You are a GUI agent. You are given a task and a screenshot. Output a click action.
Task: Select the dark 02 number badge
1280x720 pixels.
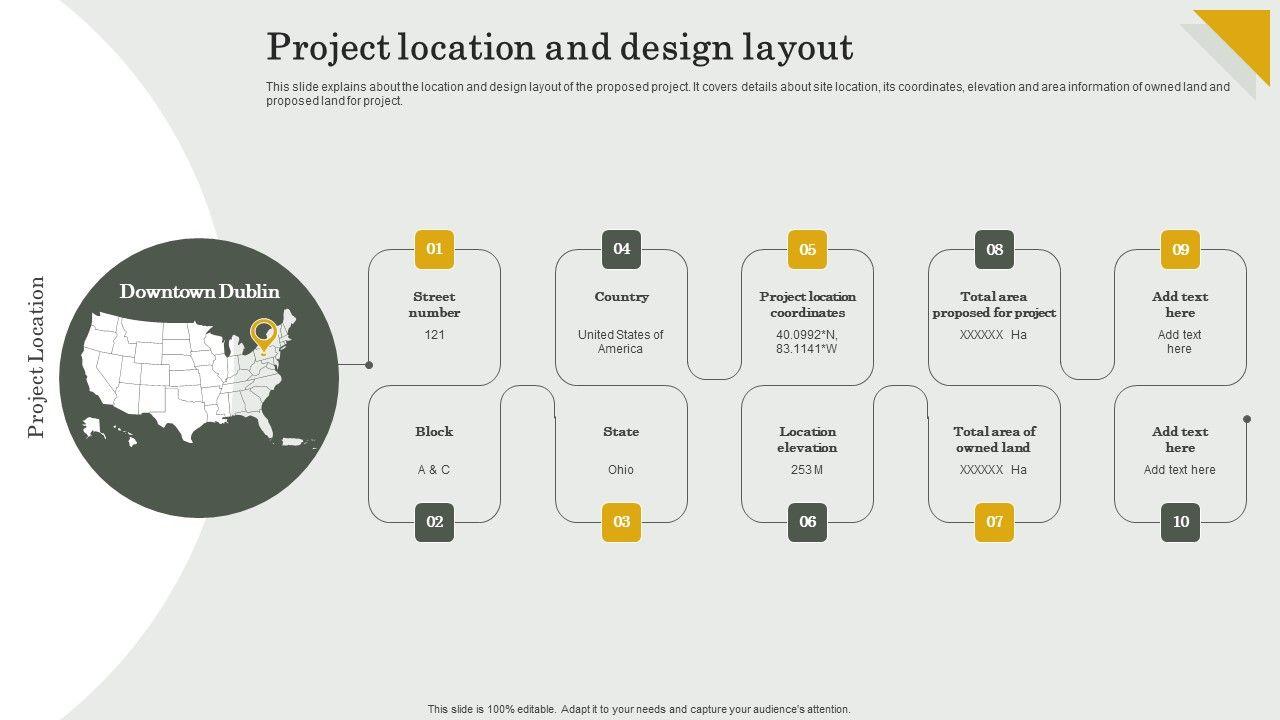pos(434,522)
